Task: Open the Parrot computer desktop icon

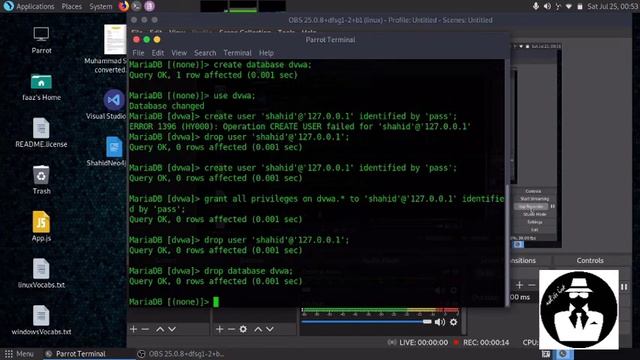Action: click(41, 35)
